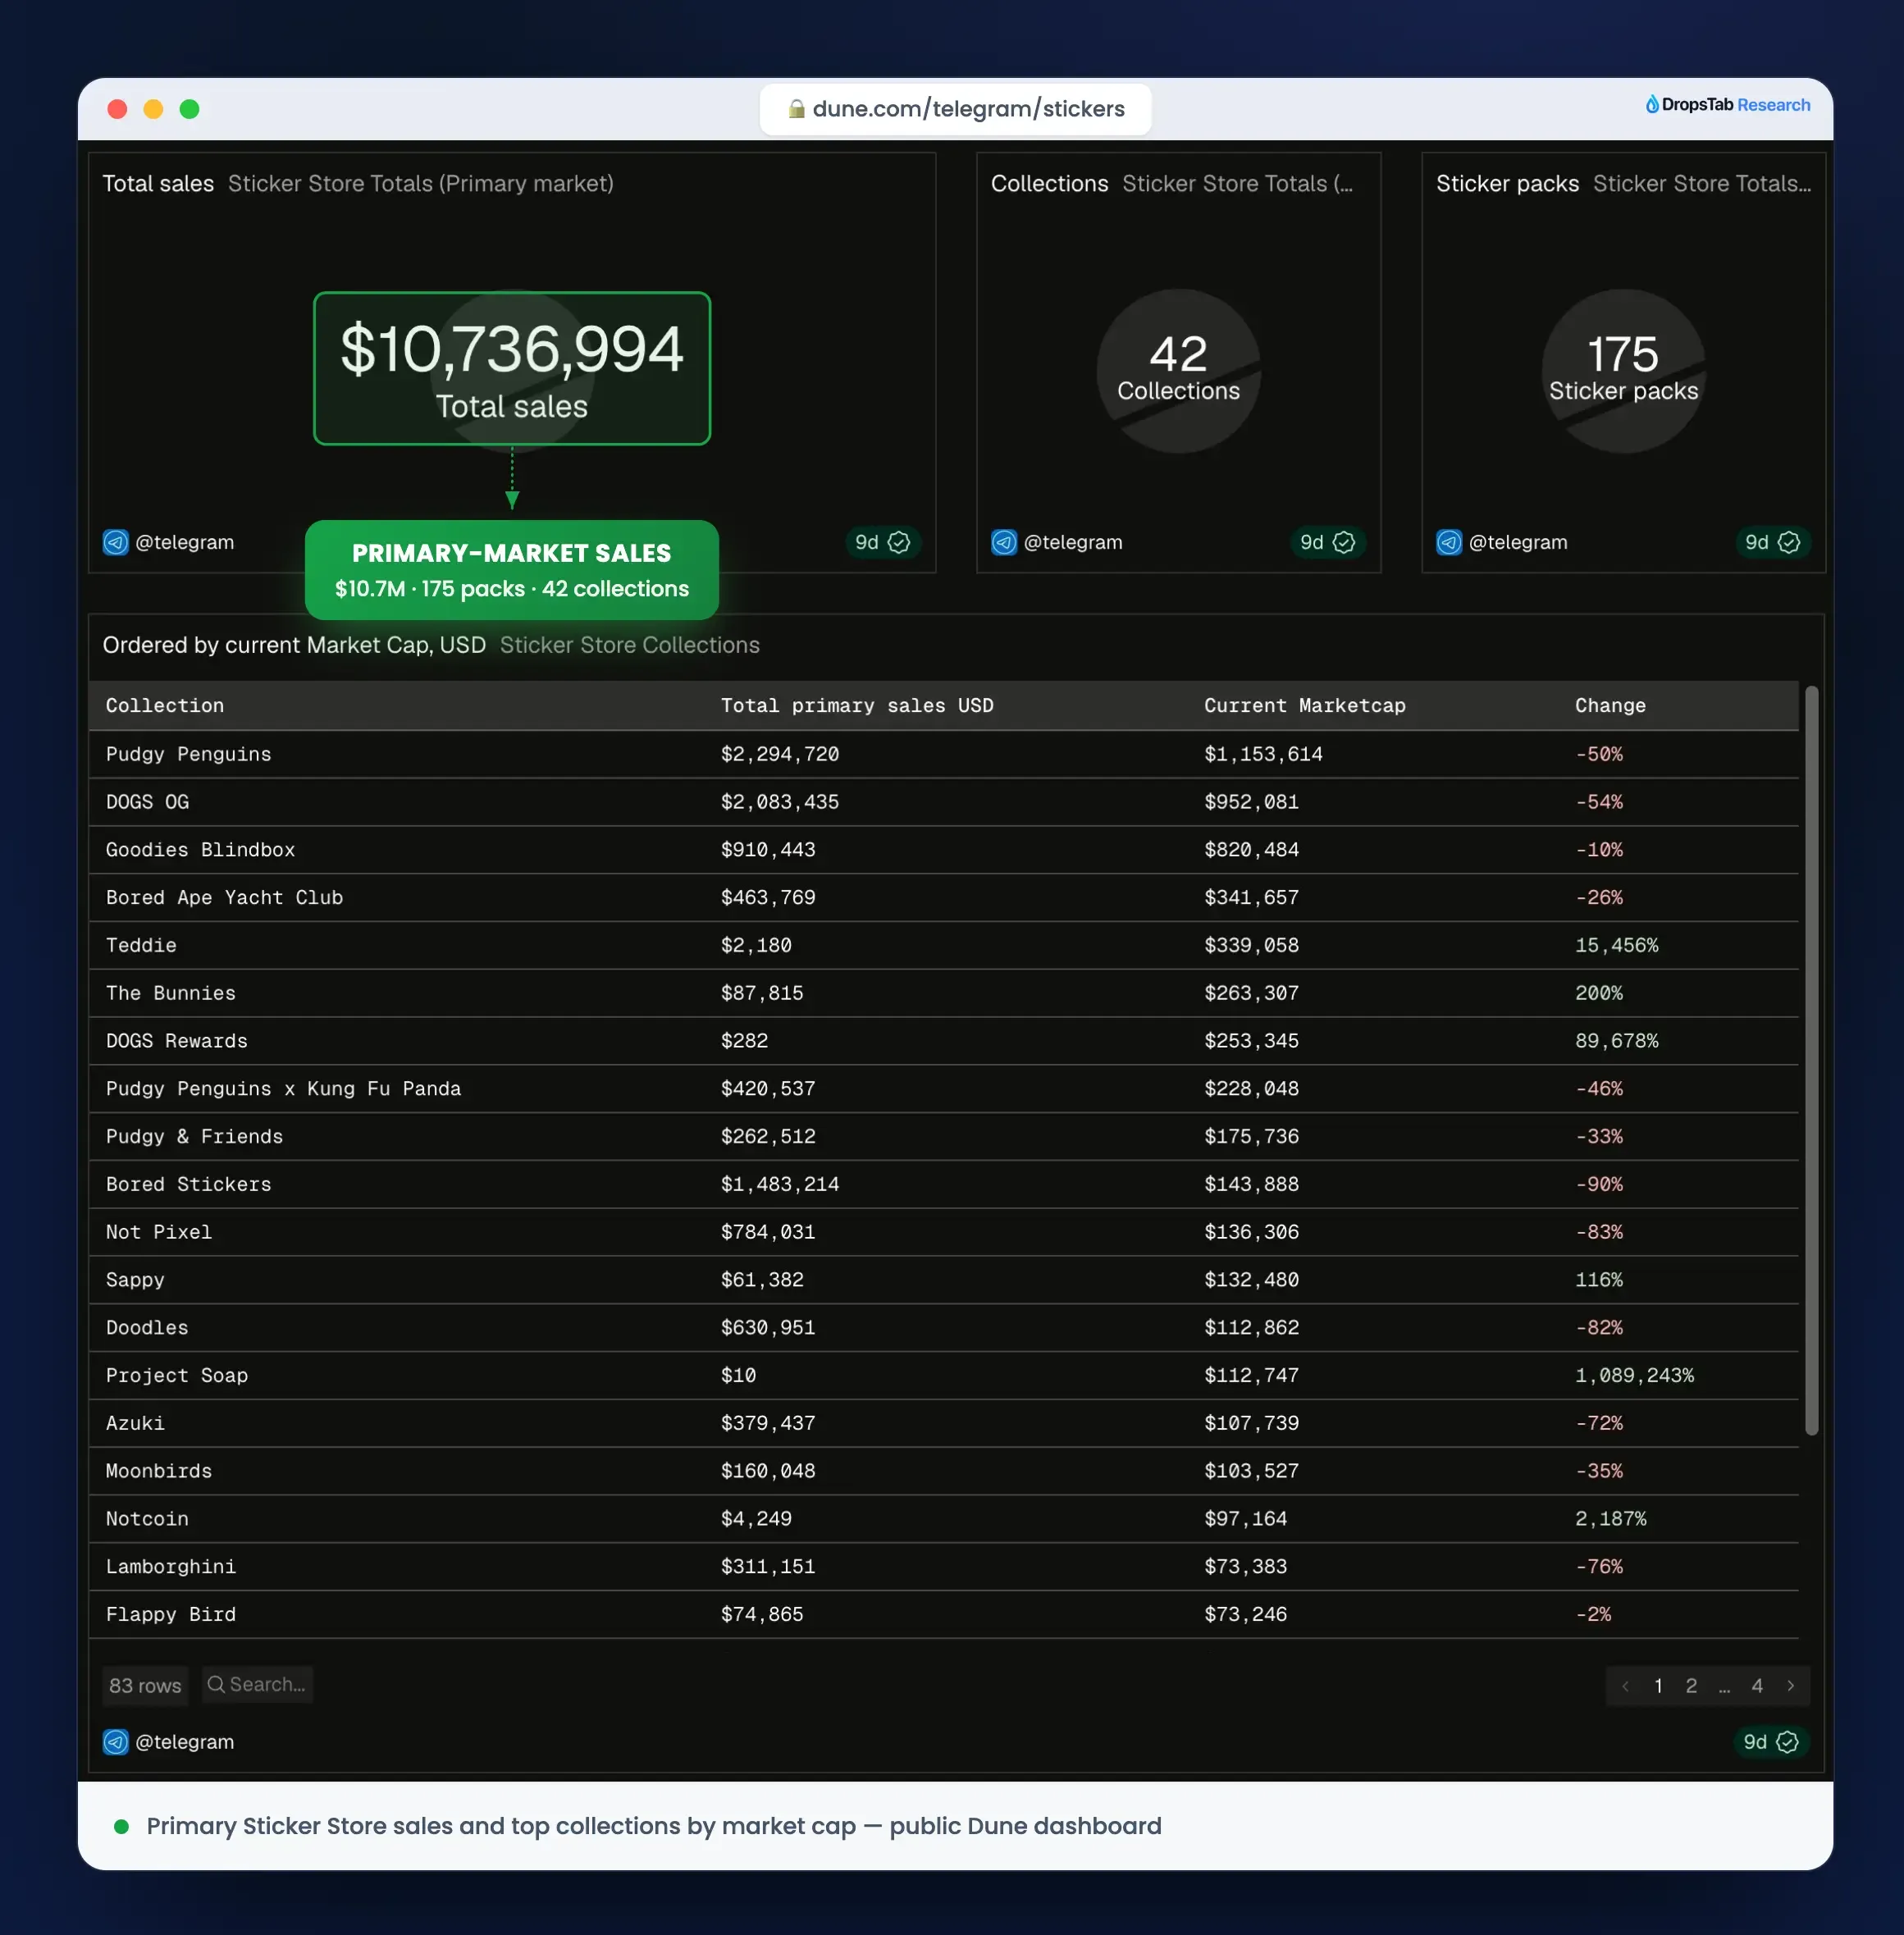Open @telegram link in Total sales panel
Screen dimensions: 1904x1935
tap(184, 542)
